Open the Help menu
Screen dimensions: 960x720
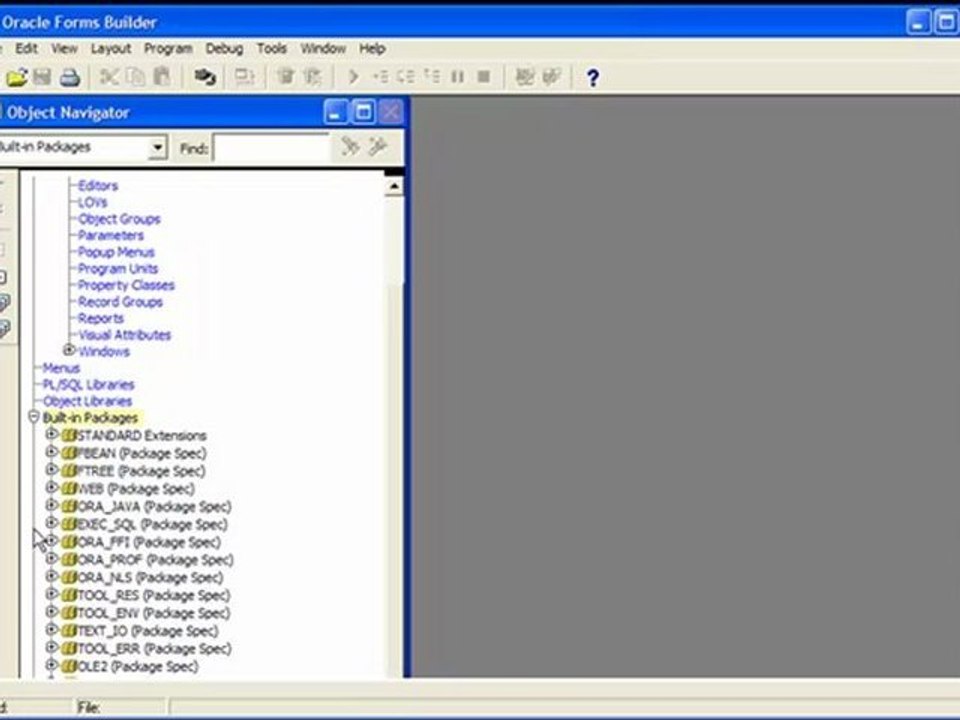point(372,48)
